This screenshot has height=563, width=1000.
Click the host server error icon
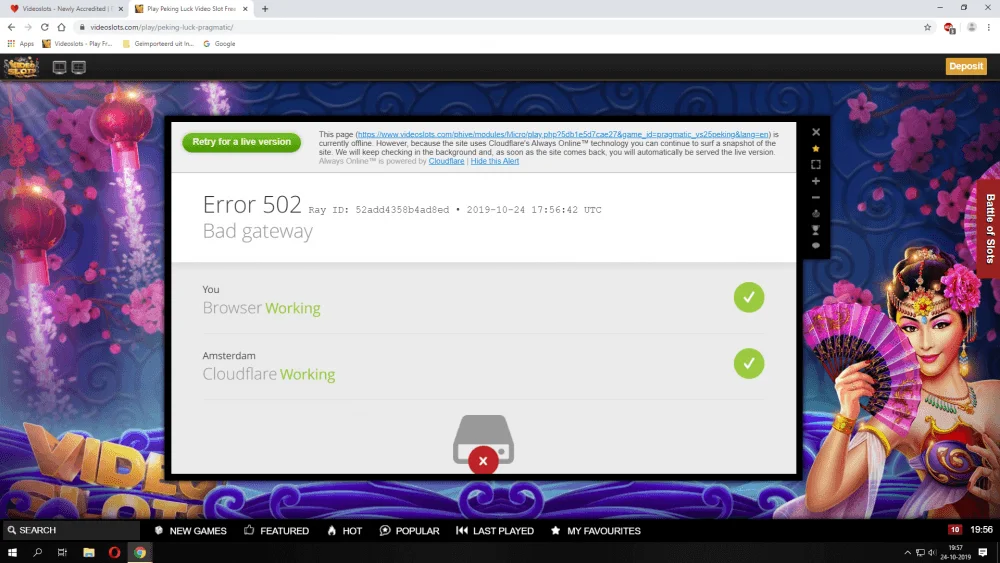[483, 444]
